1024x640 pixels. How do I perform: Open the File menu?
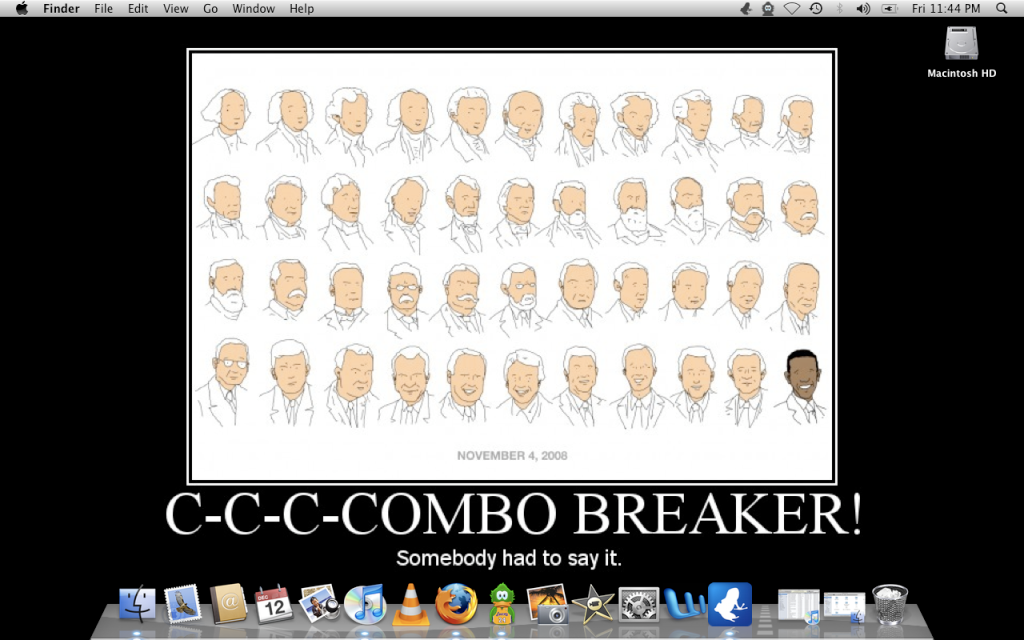[103, 8]
